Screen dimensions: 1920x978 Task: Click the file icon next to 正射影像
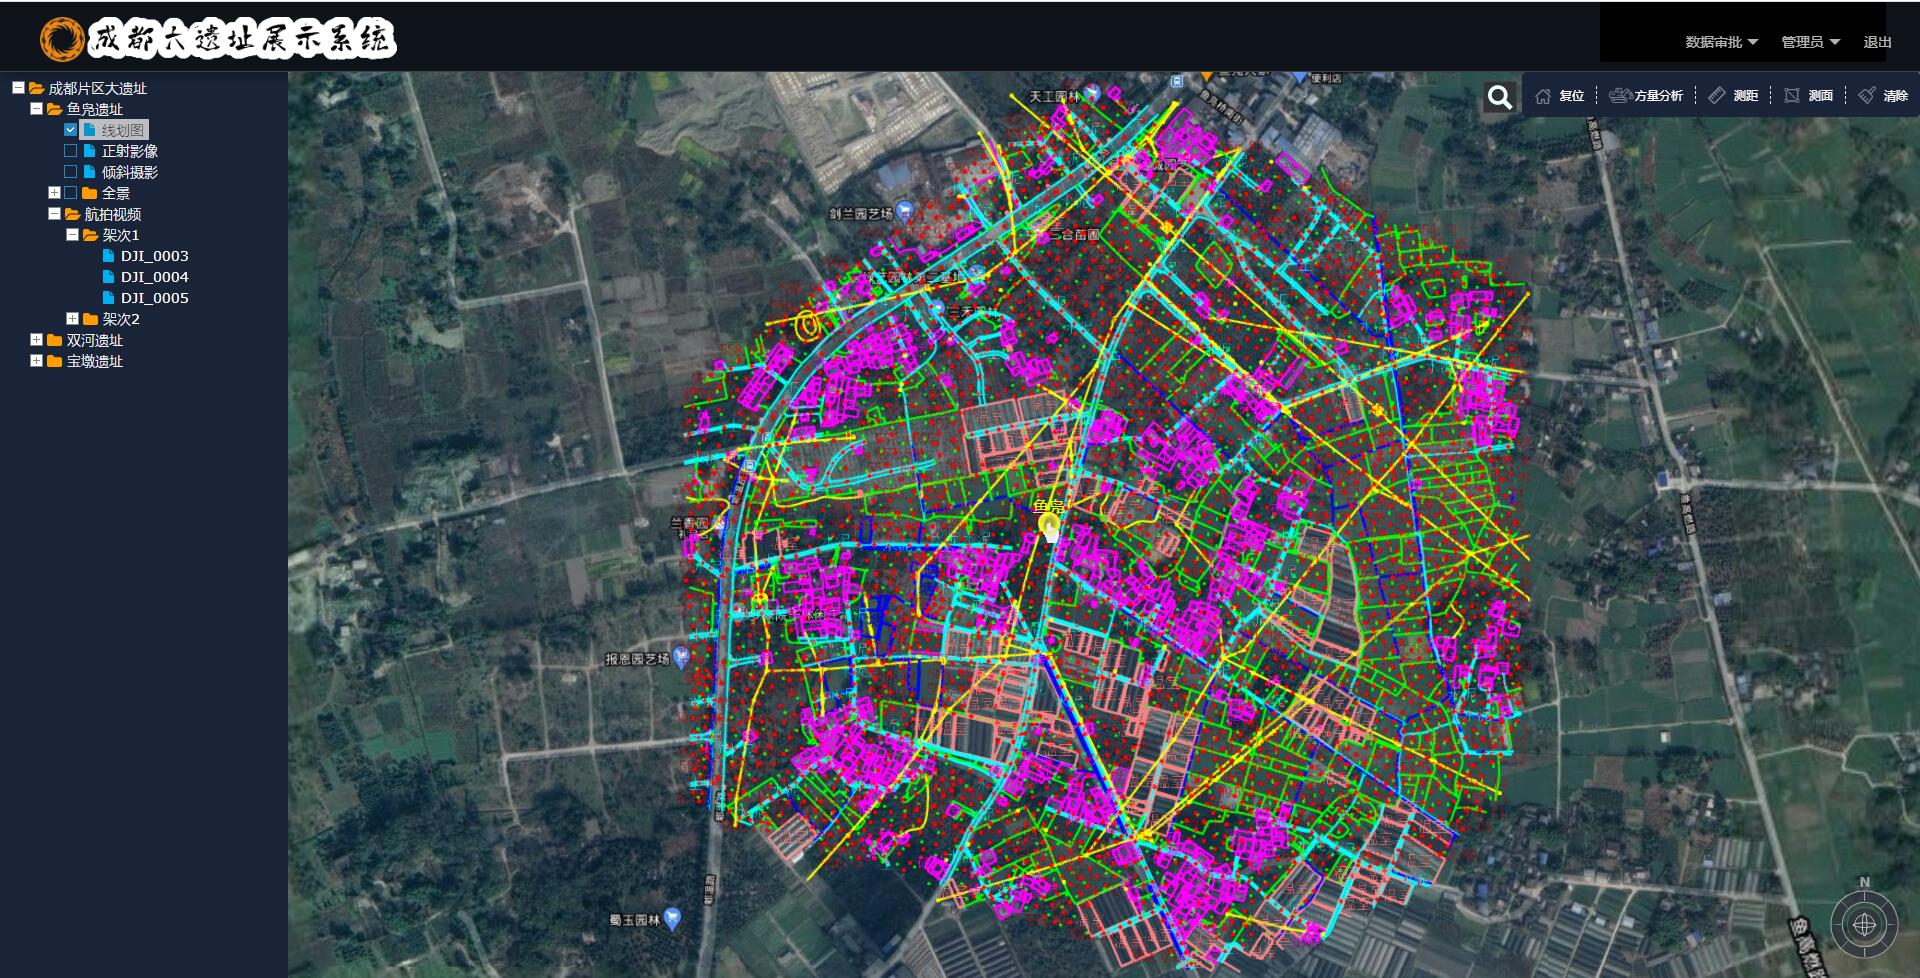point(89,151)
